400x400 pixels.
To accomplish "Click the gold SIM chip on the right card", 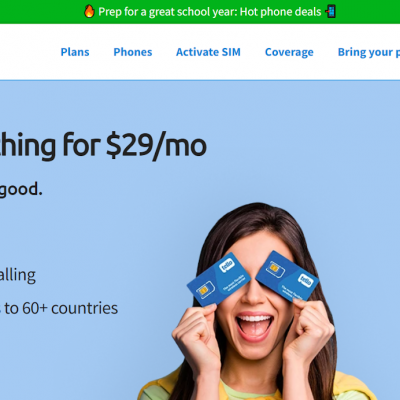I will click(275, 269).
